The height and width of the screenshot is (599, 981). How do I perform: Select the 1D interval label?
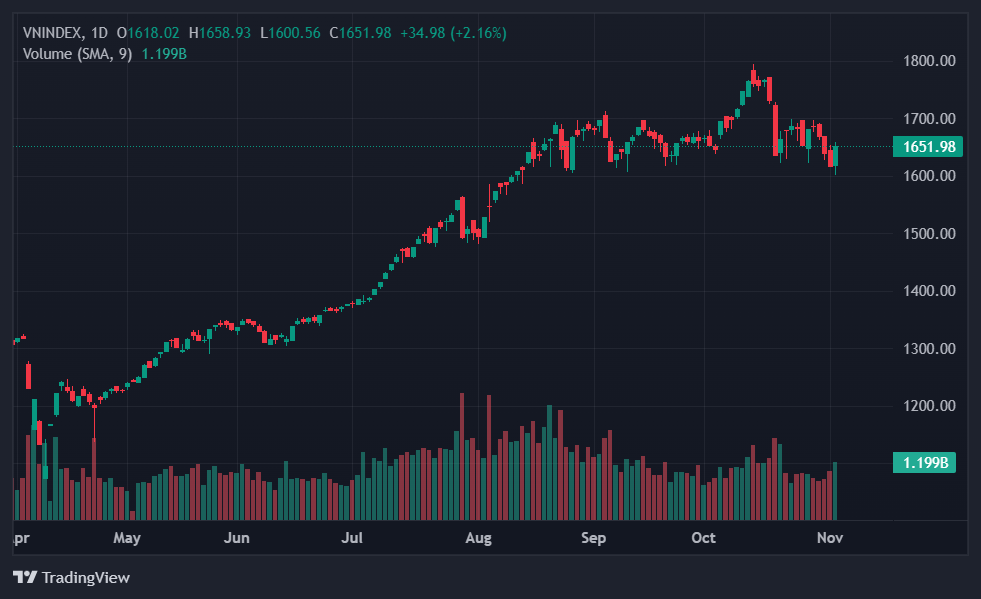coord(100,33)
